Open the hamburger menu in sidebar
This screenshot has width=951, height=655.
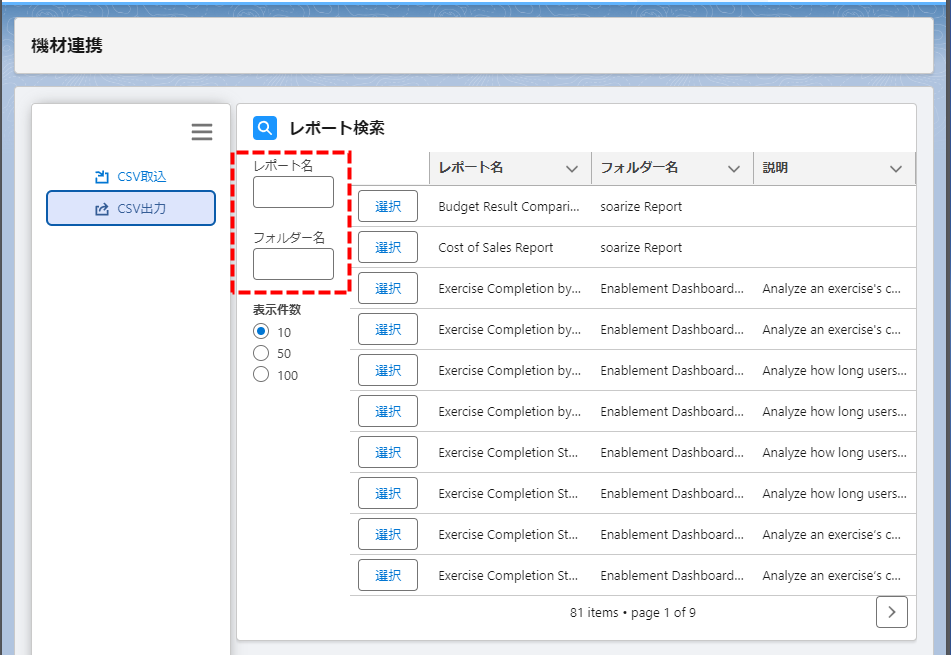[202, 132]
